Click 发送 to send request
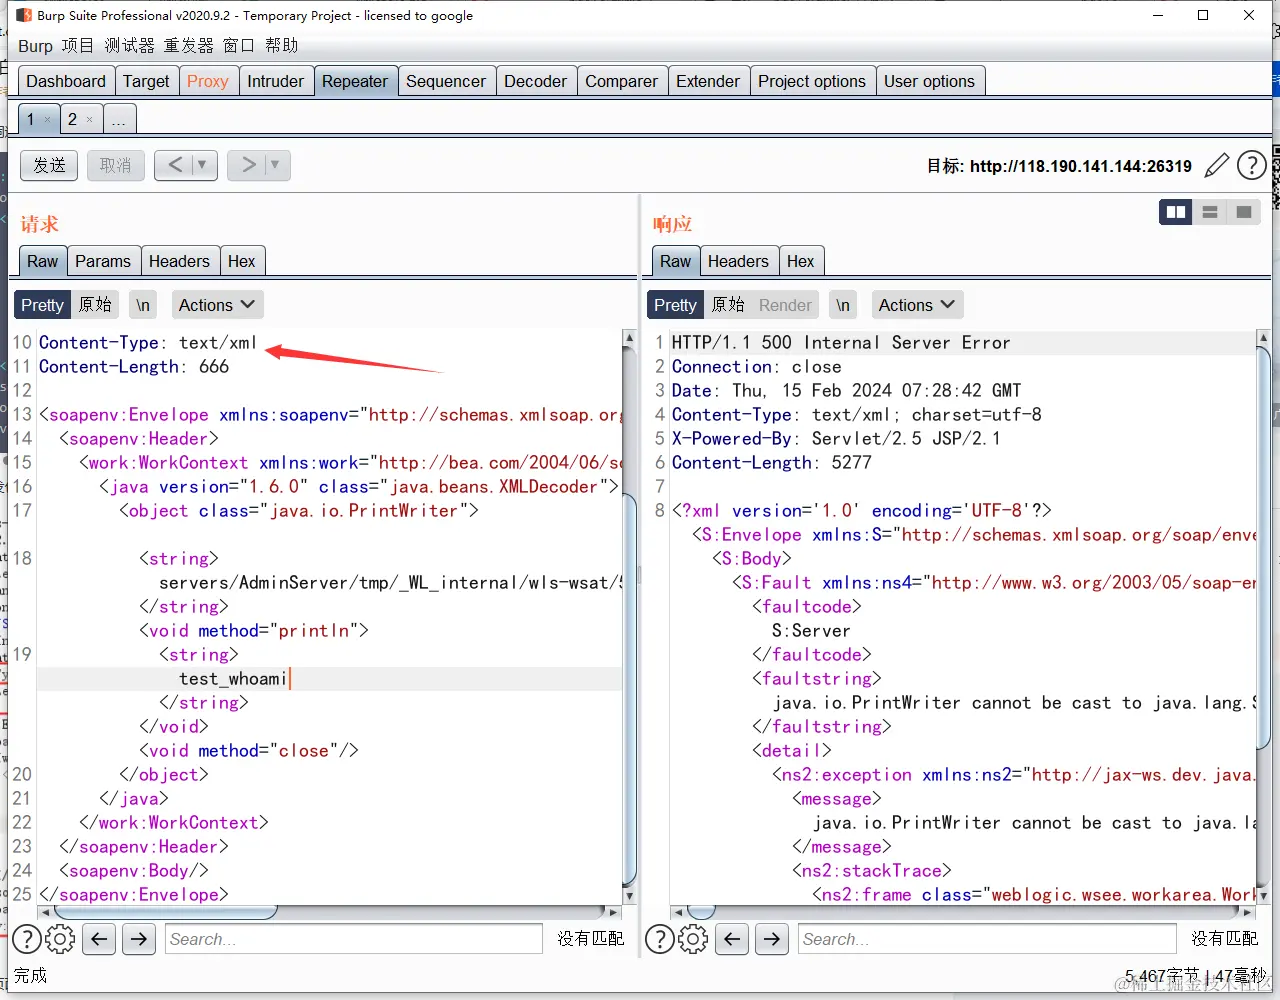 [49, 165]
